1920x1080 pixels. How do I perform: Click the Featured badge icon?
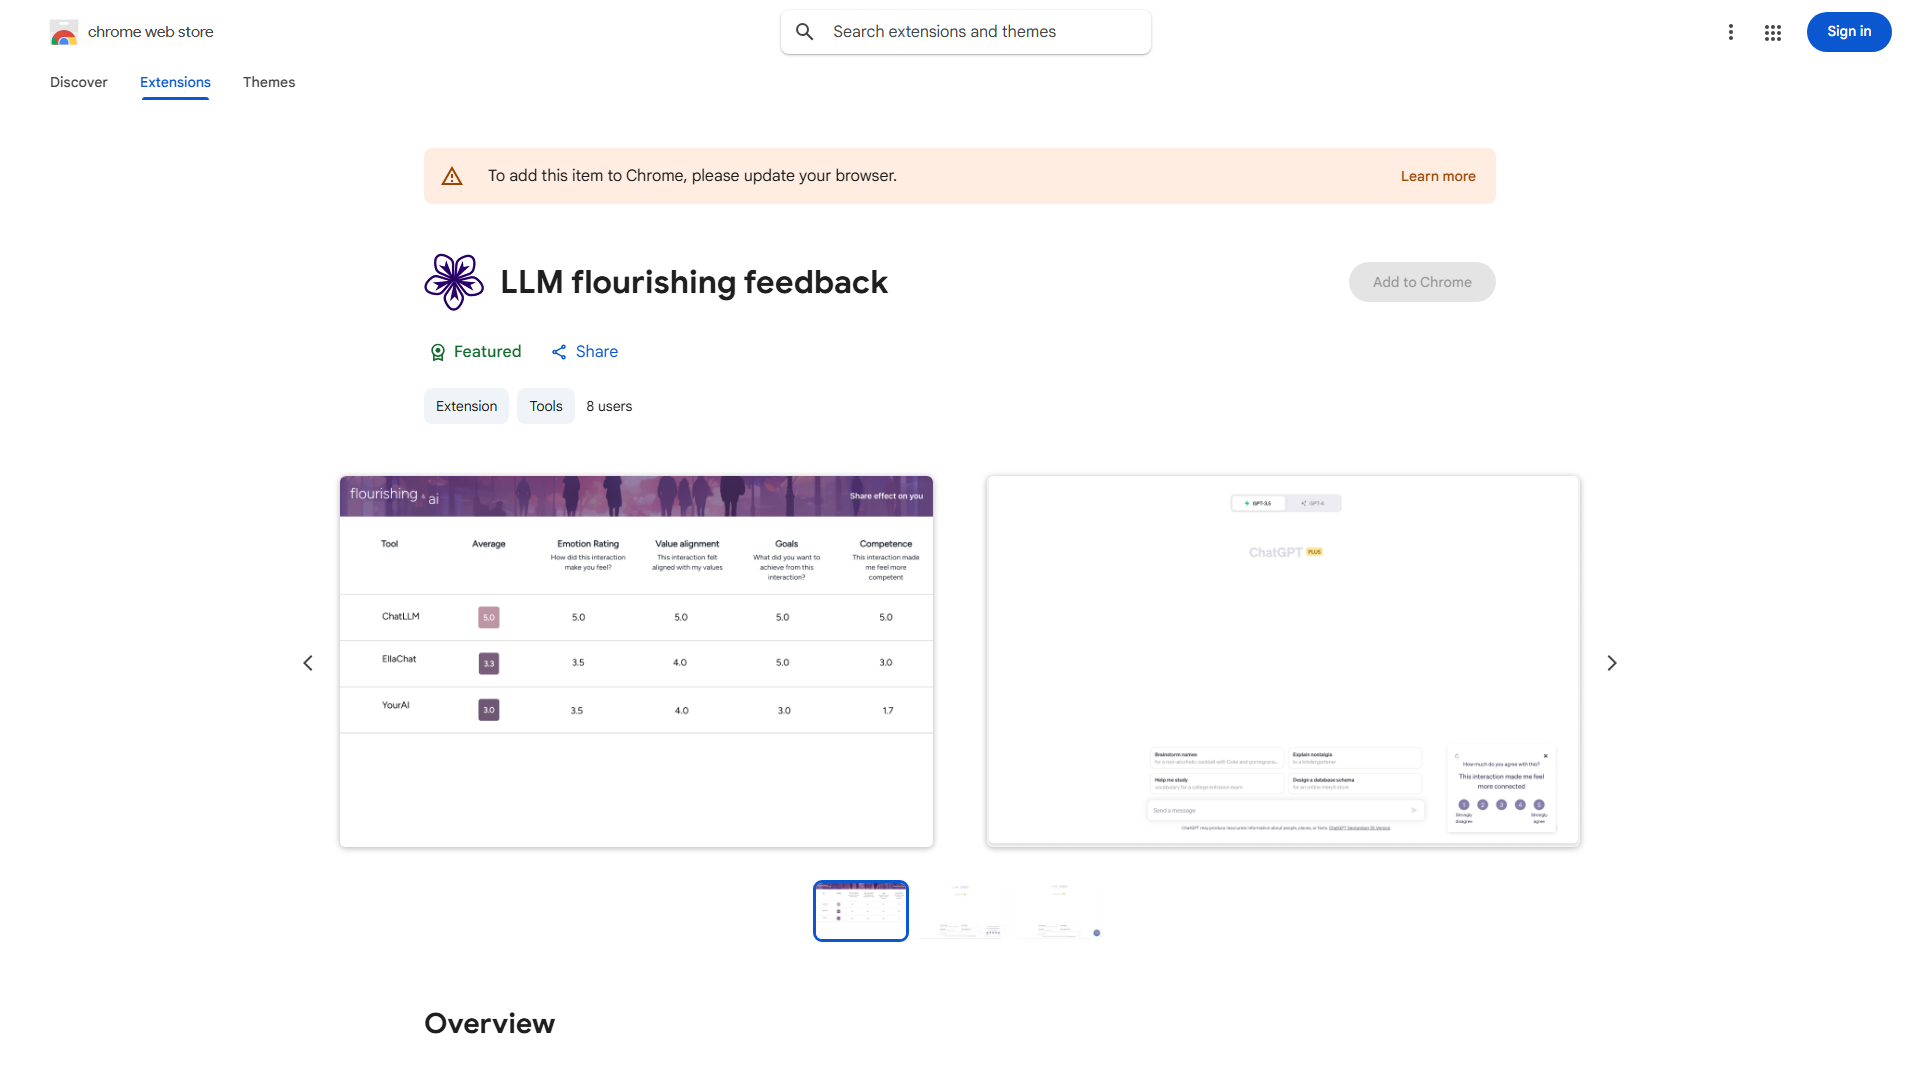[437, 352]
